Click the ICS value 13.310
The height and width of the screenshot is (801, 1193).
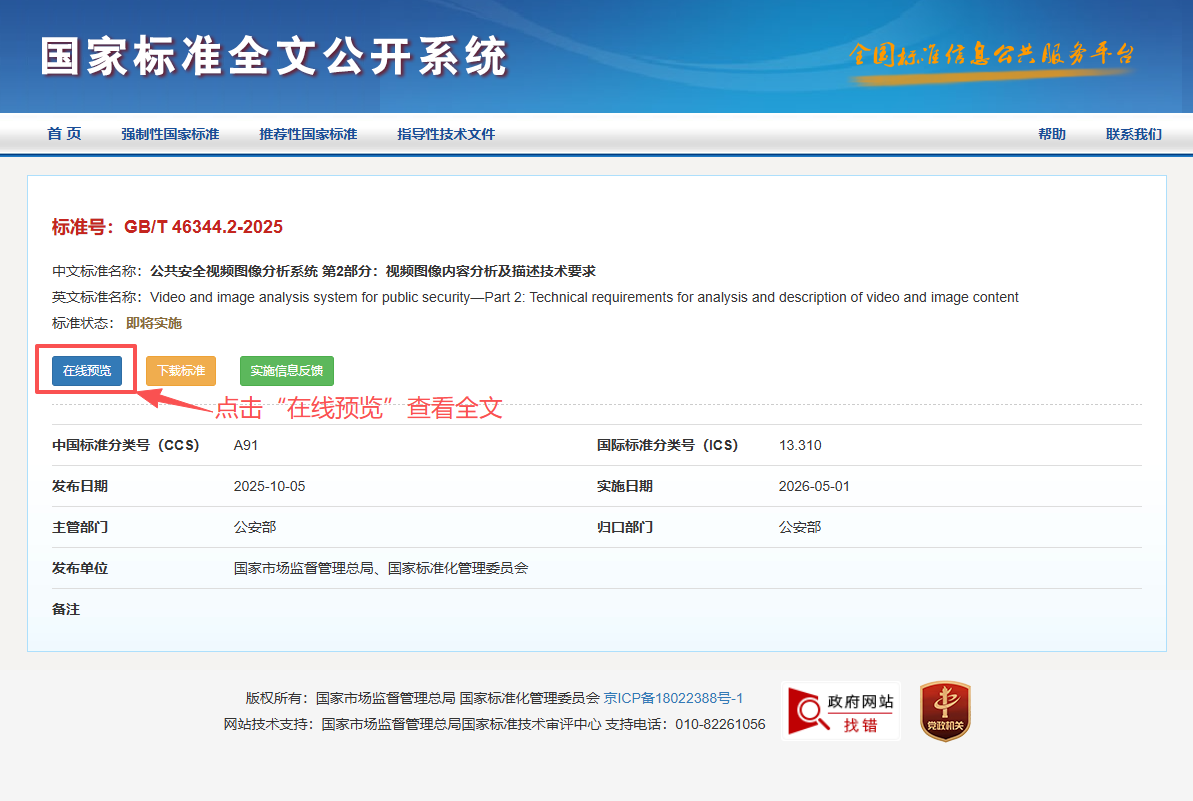(x=800, y=445)
